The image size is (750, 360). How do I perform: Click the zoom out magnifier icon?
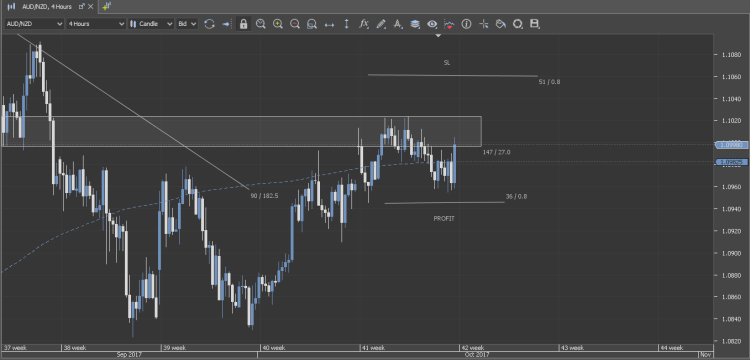click(x=295, y=24)
